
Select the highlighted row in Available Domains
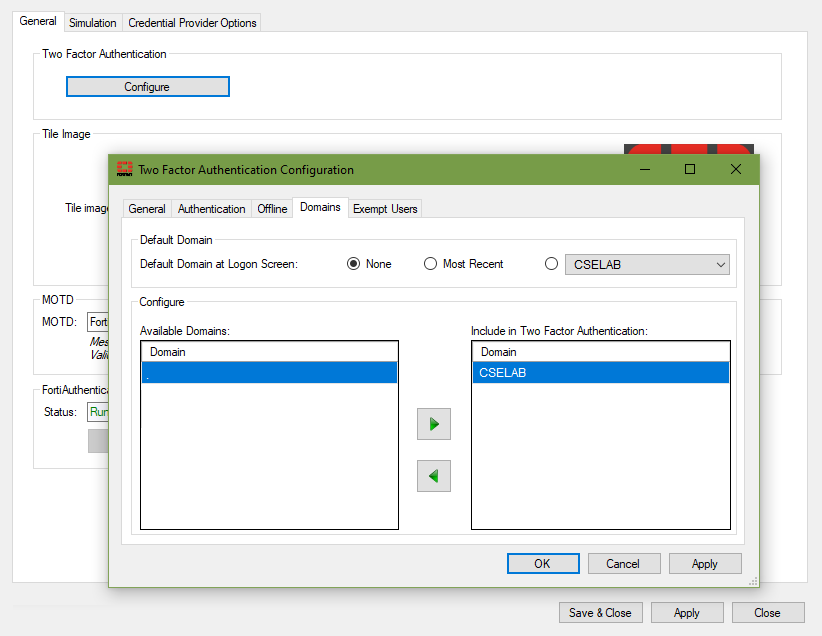(269, 373)
